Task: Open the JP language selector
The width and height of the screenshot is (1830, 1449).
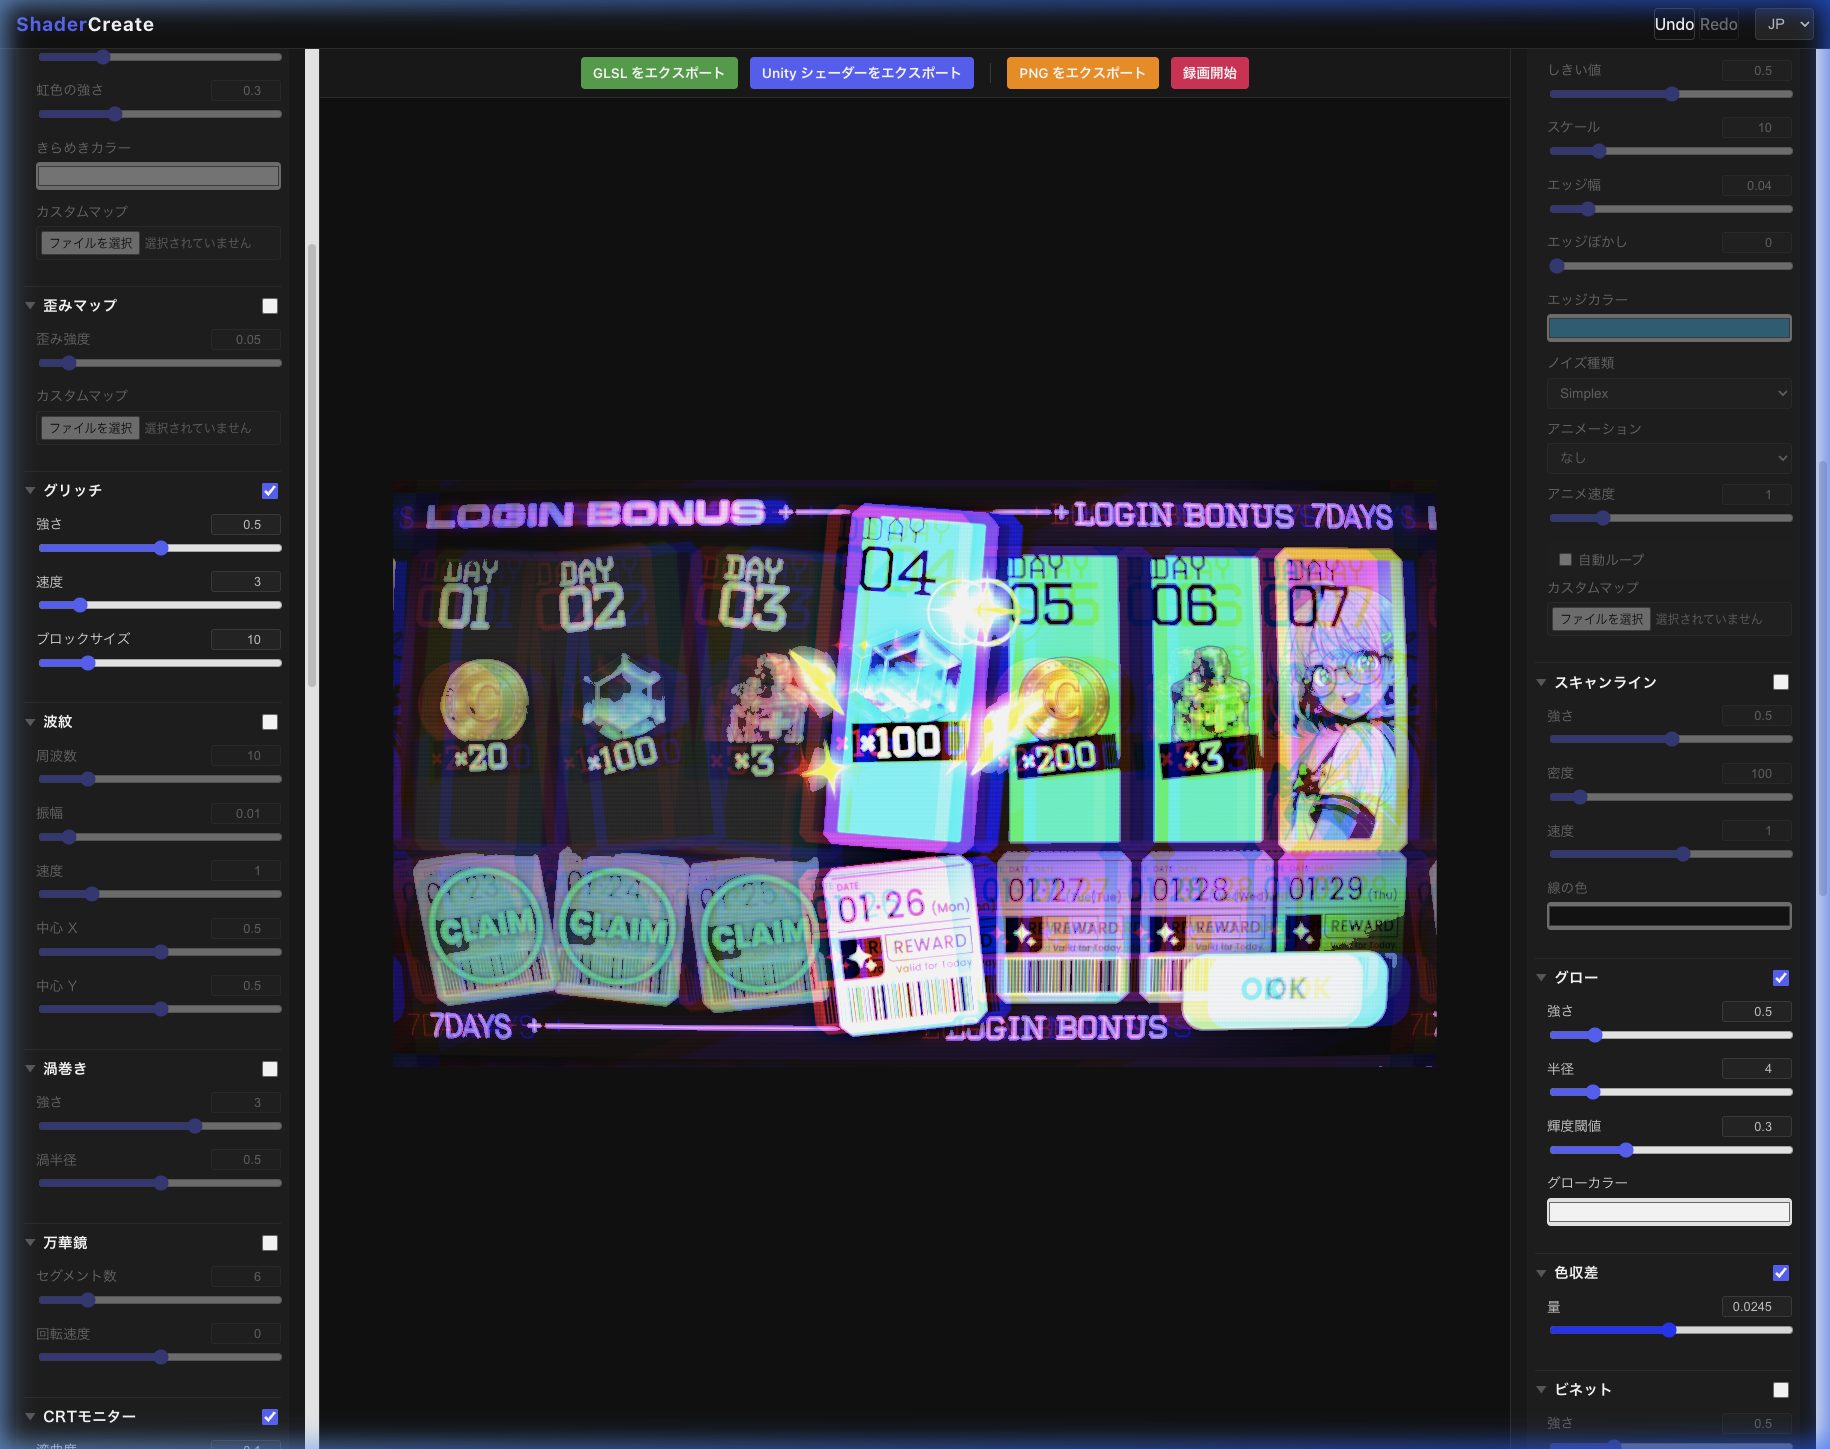Action: 1784,24
